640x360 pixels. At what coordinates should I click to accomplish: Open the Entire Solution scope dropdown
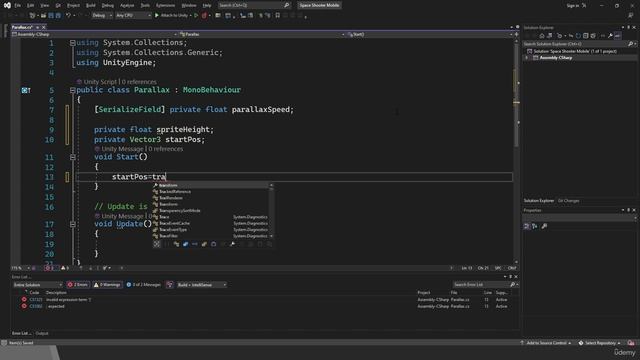point(37,285)
